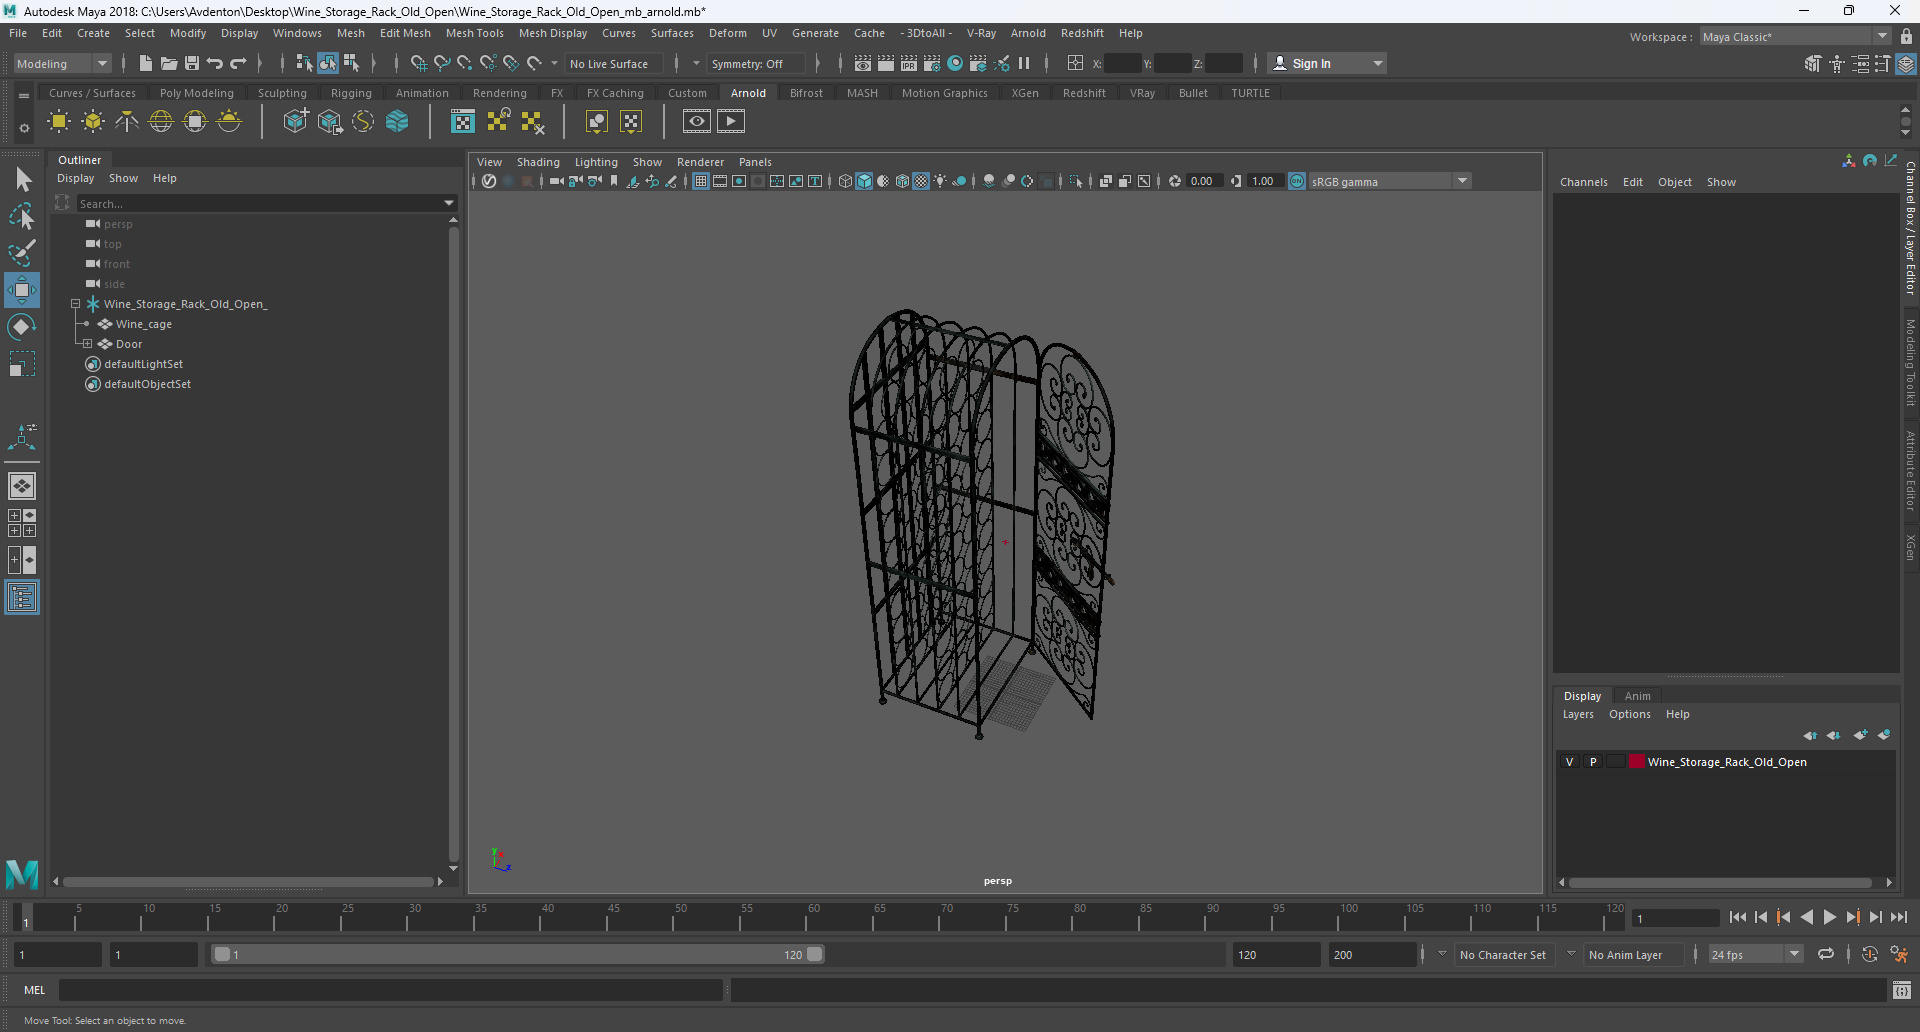Click Arnold RenderView shelf icon
The width and height of the screenshot is (1920, 1032).
pos(697,122)
